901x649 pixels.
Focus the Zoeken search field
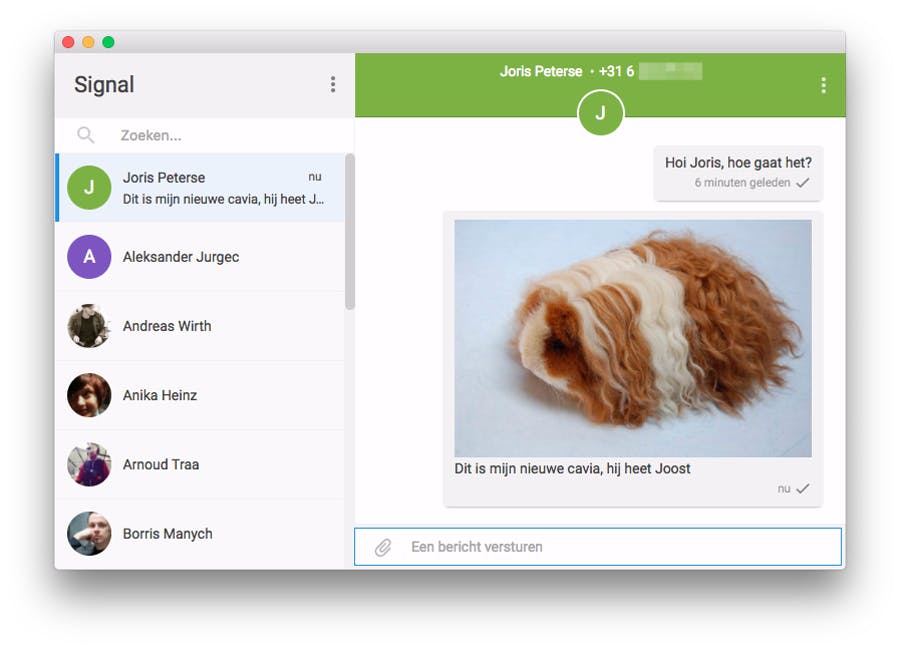click(205, 136)
